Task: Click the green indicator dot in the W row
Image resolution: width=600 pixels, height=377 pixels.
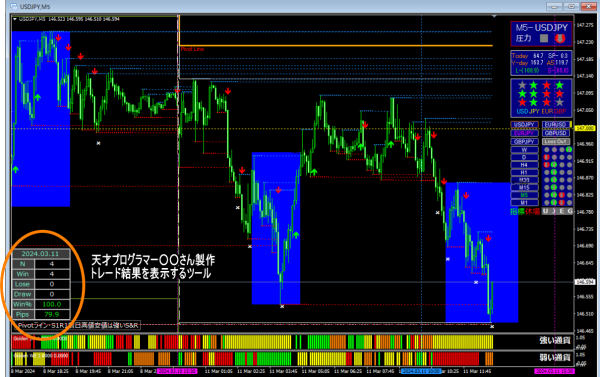Action: pos(569,150)
